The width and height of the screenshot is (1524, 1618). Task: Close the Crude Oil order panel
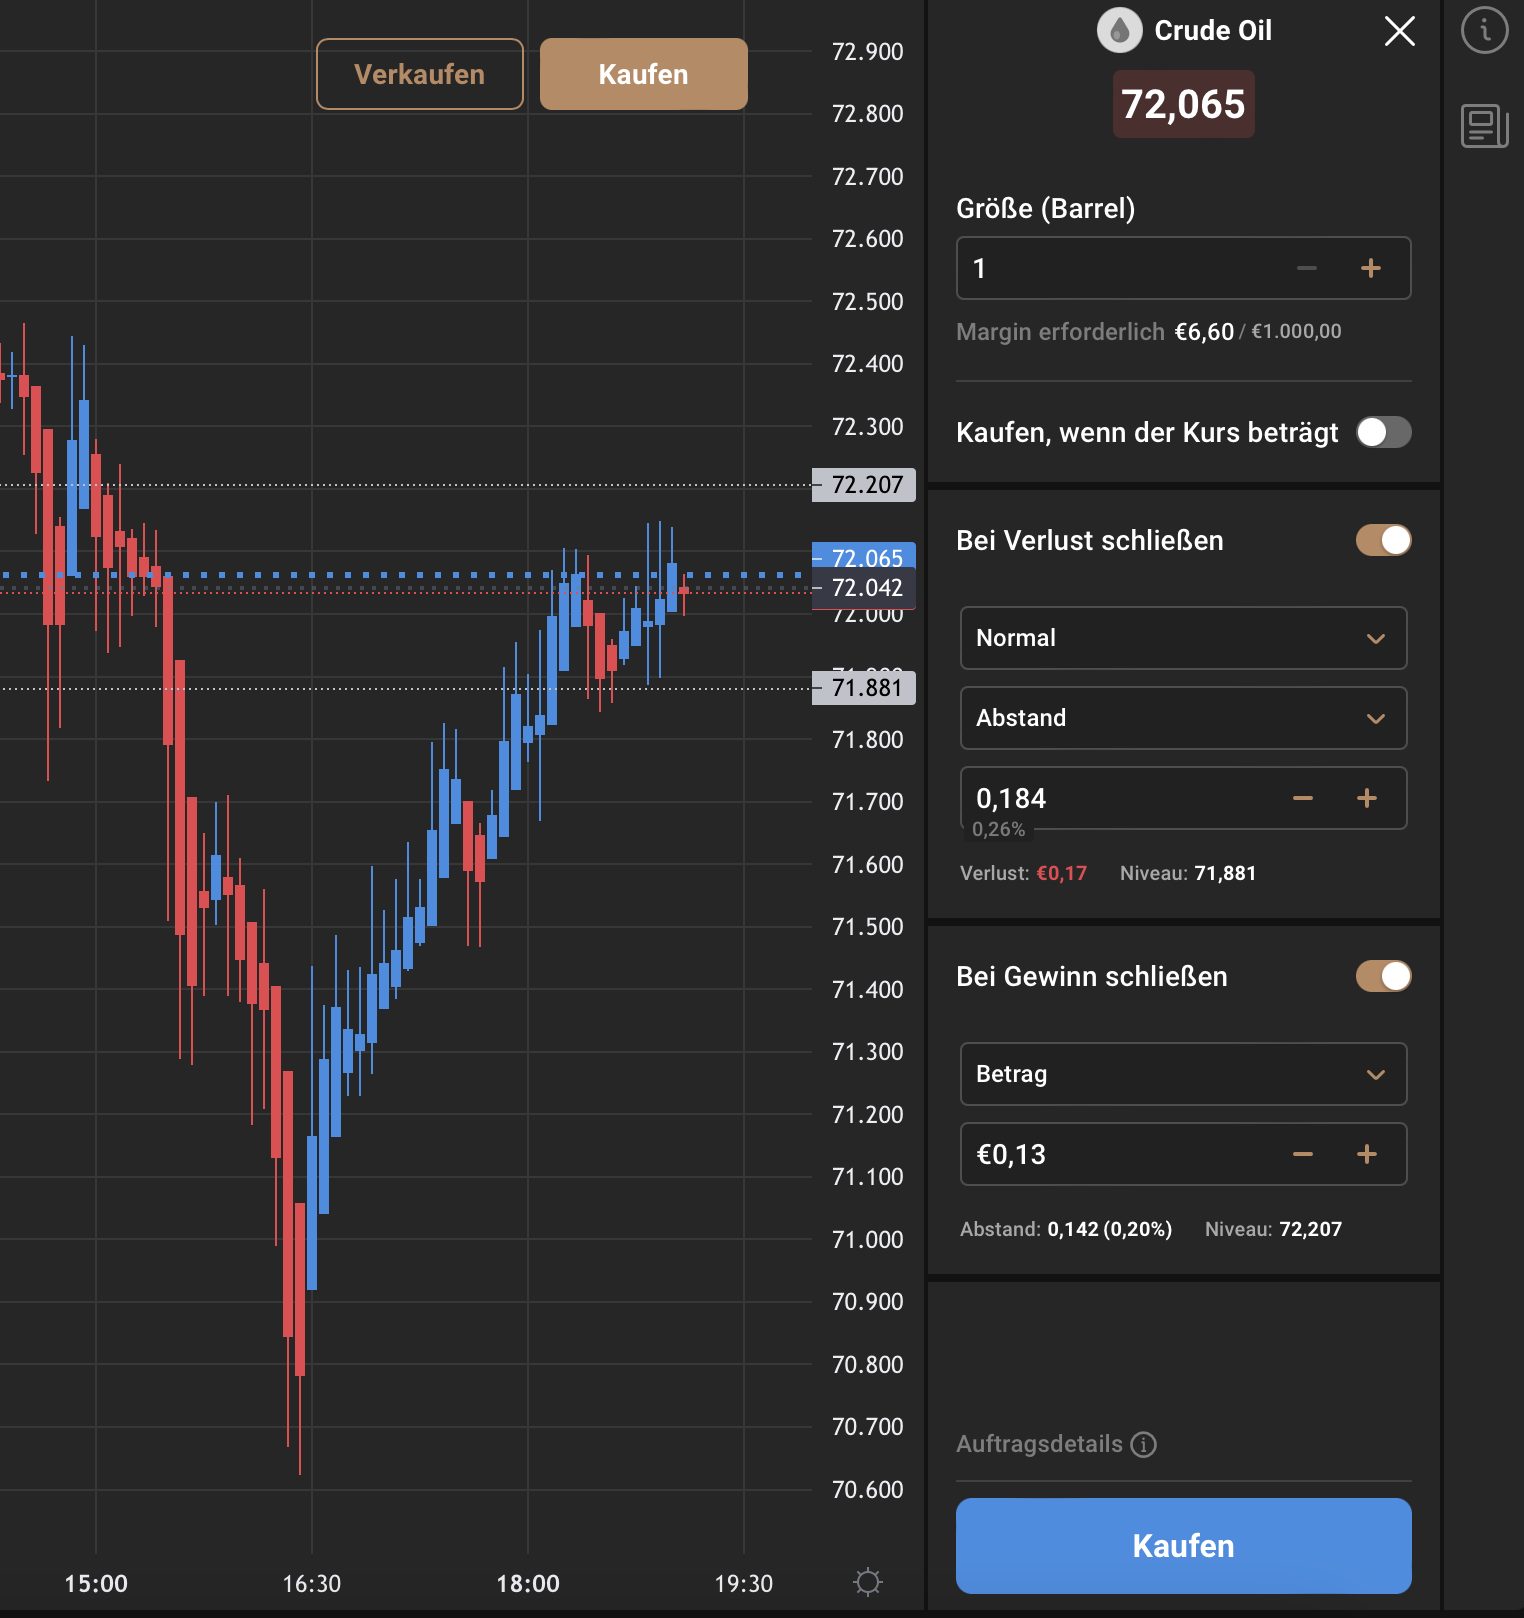point(1399,31)
